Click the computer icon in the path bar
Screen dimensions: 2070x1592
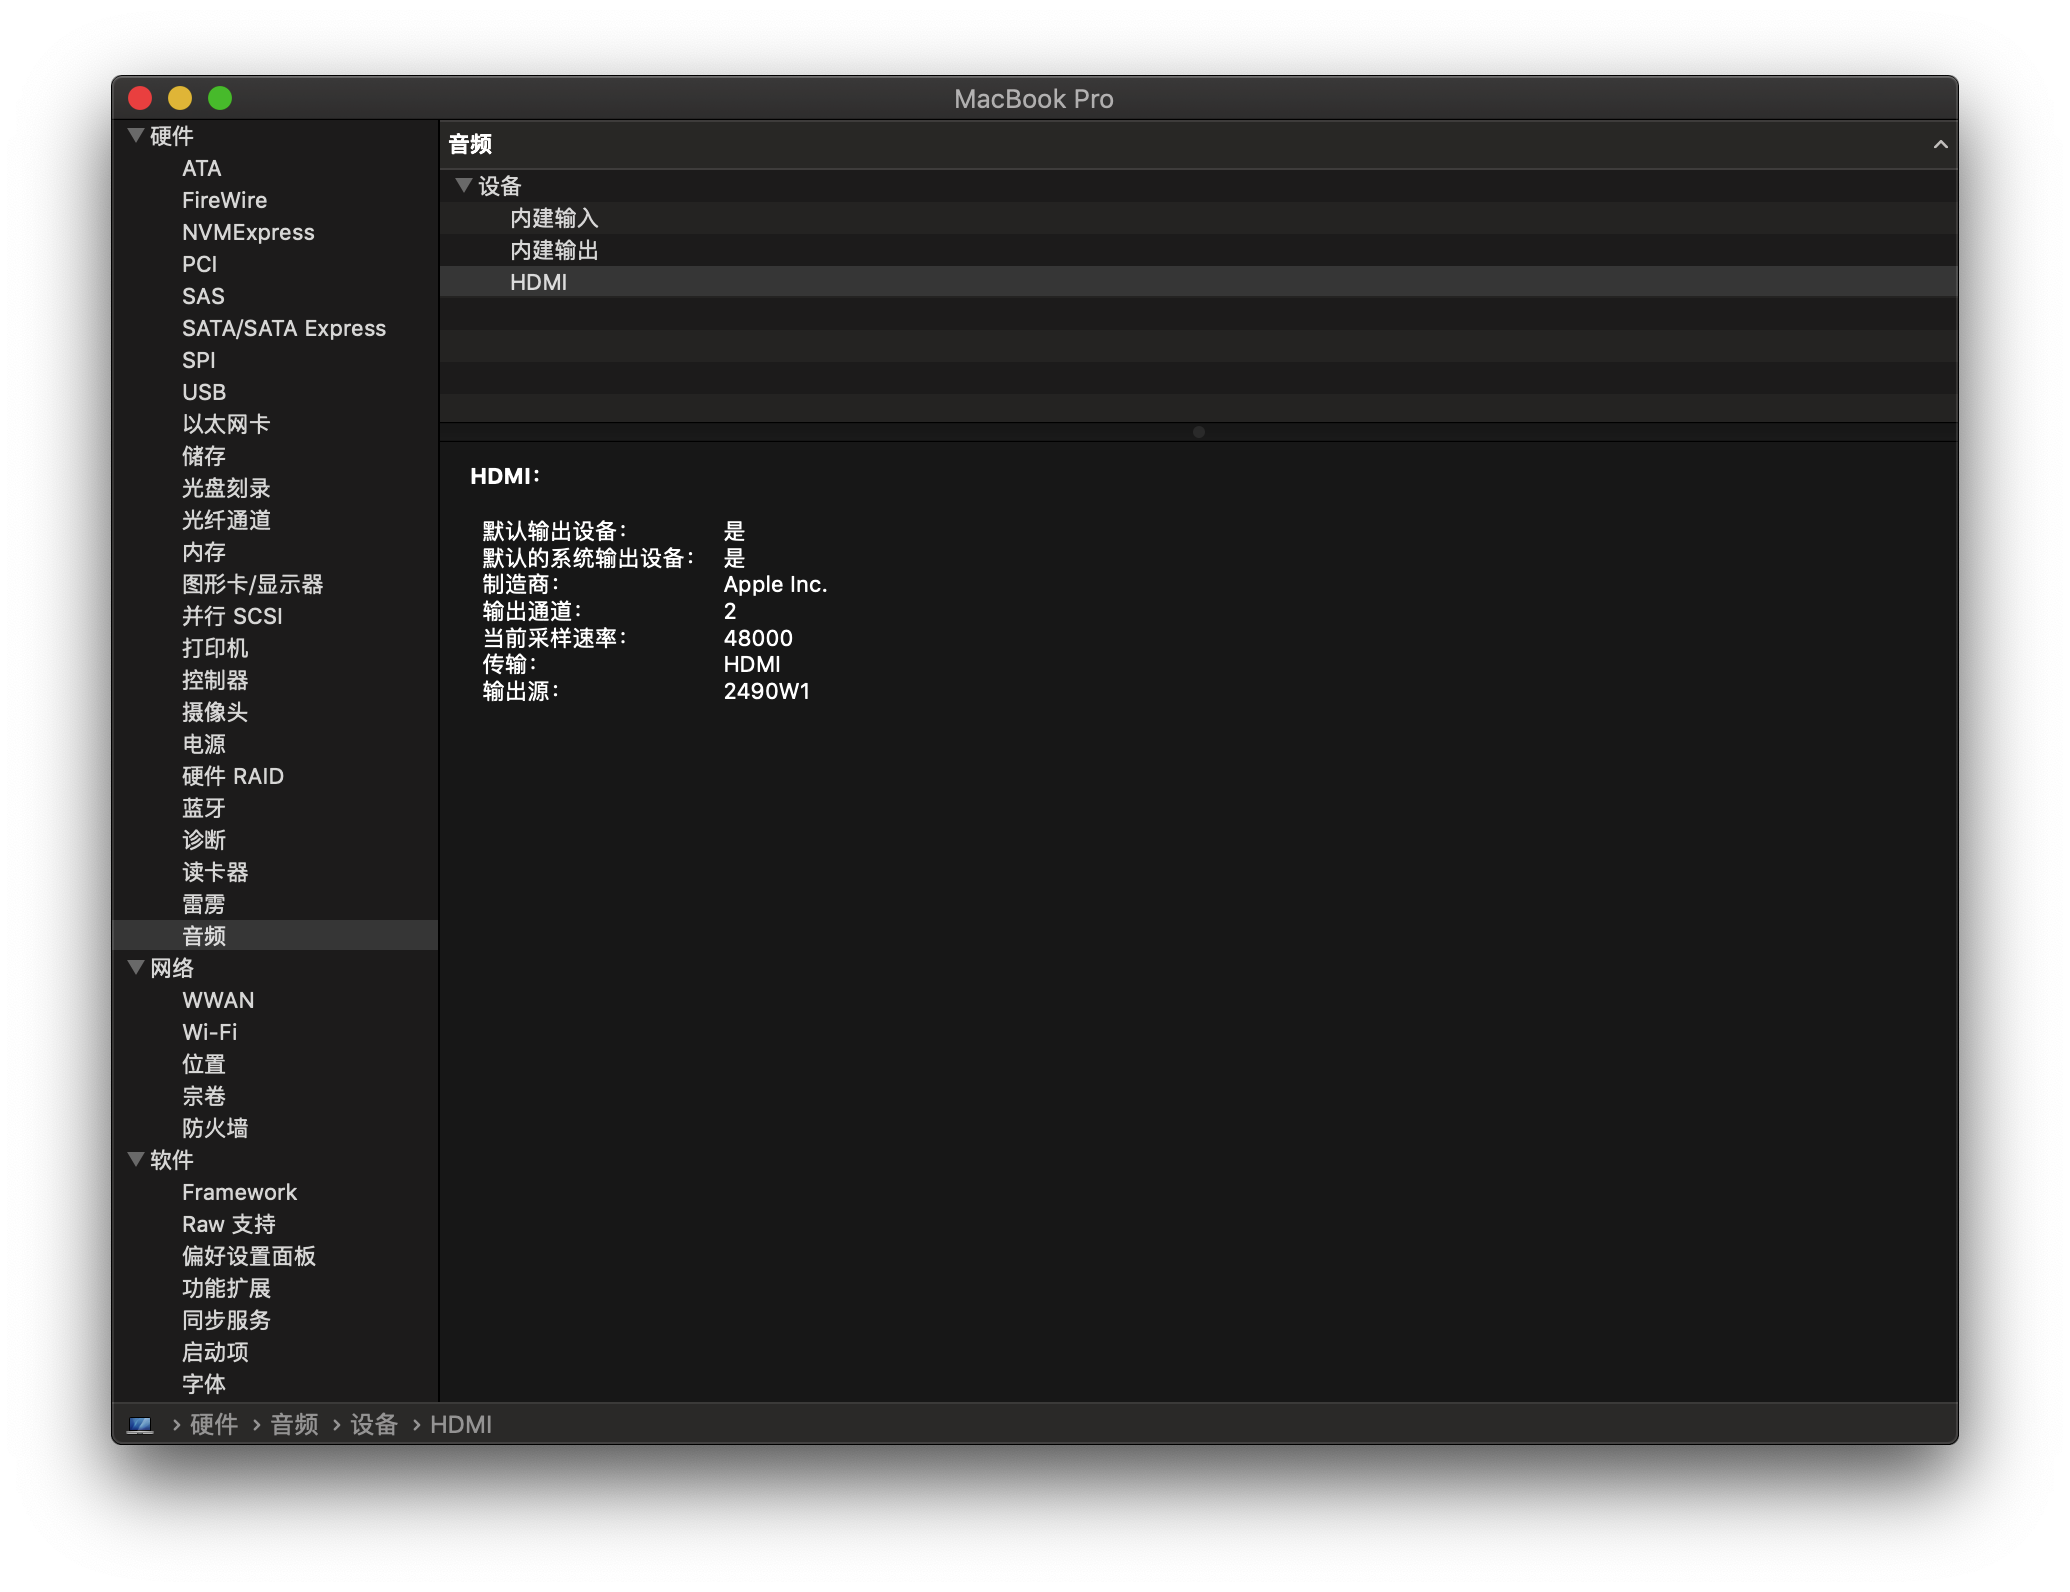coord(140,1424)
